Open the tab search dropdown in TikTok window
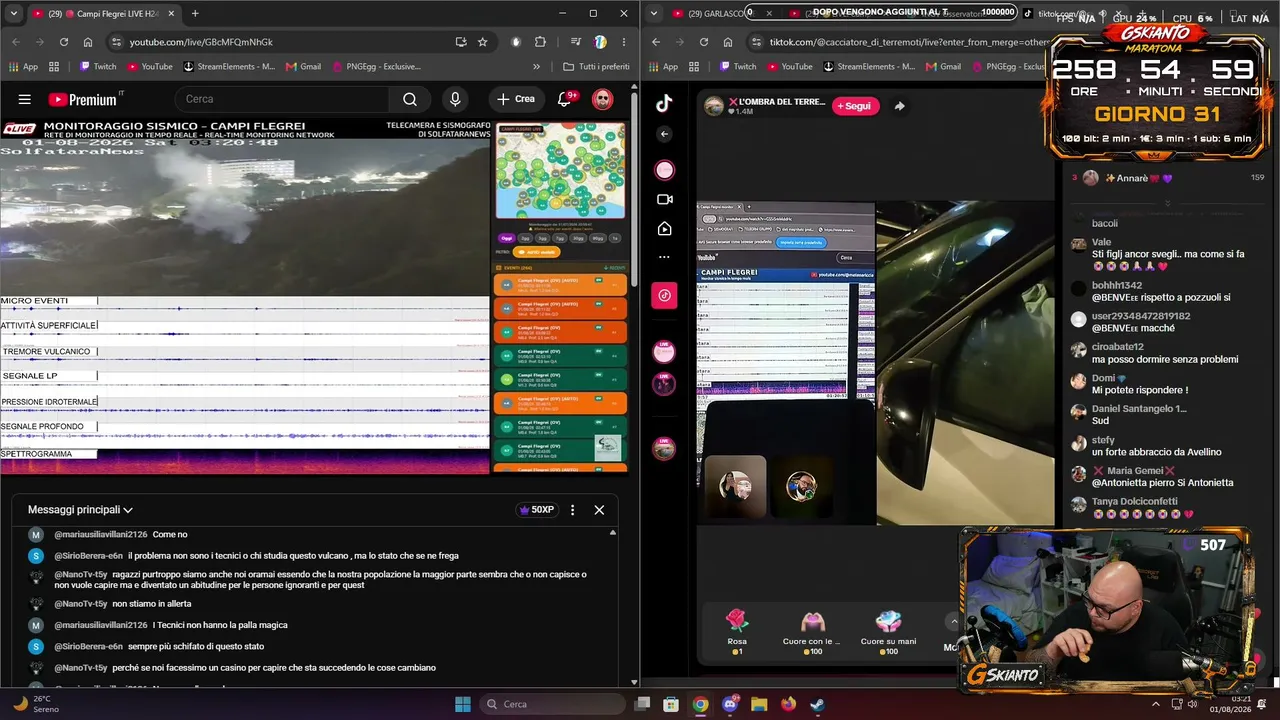The image size is (1280, 720). (654, 13)
